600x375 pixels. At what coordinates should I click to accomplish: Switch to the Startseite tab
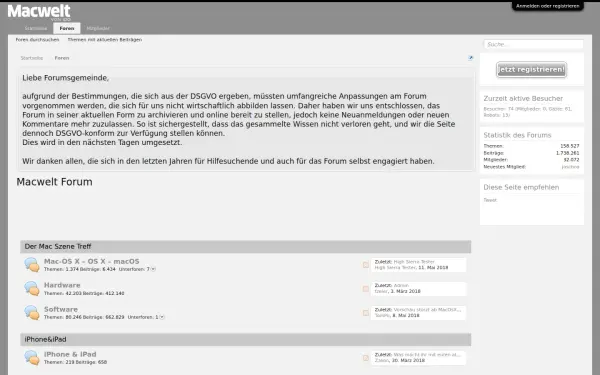(x=36, y=28)
